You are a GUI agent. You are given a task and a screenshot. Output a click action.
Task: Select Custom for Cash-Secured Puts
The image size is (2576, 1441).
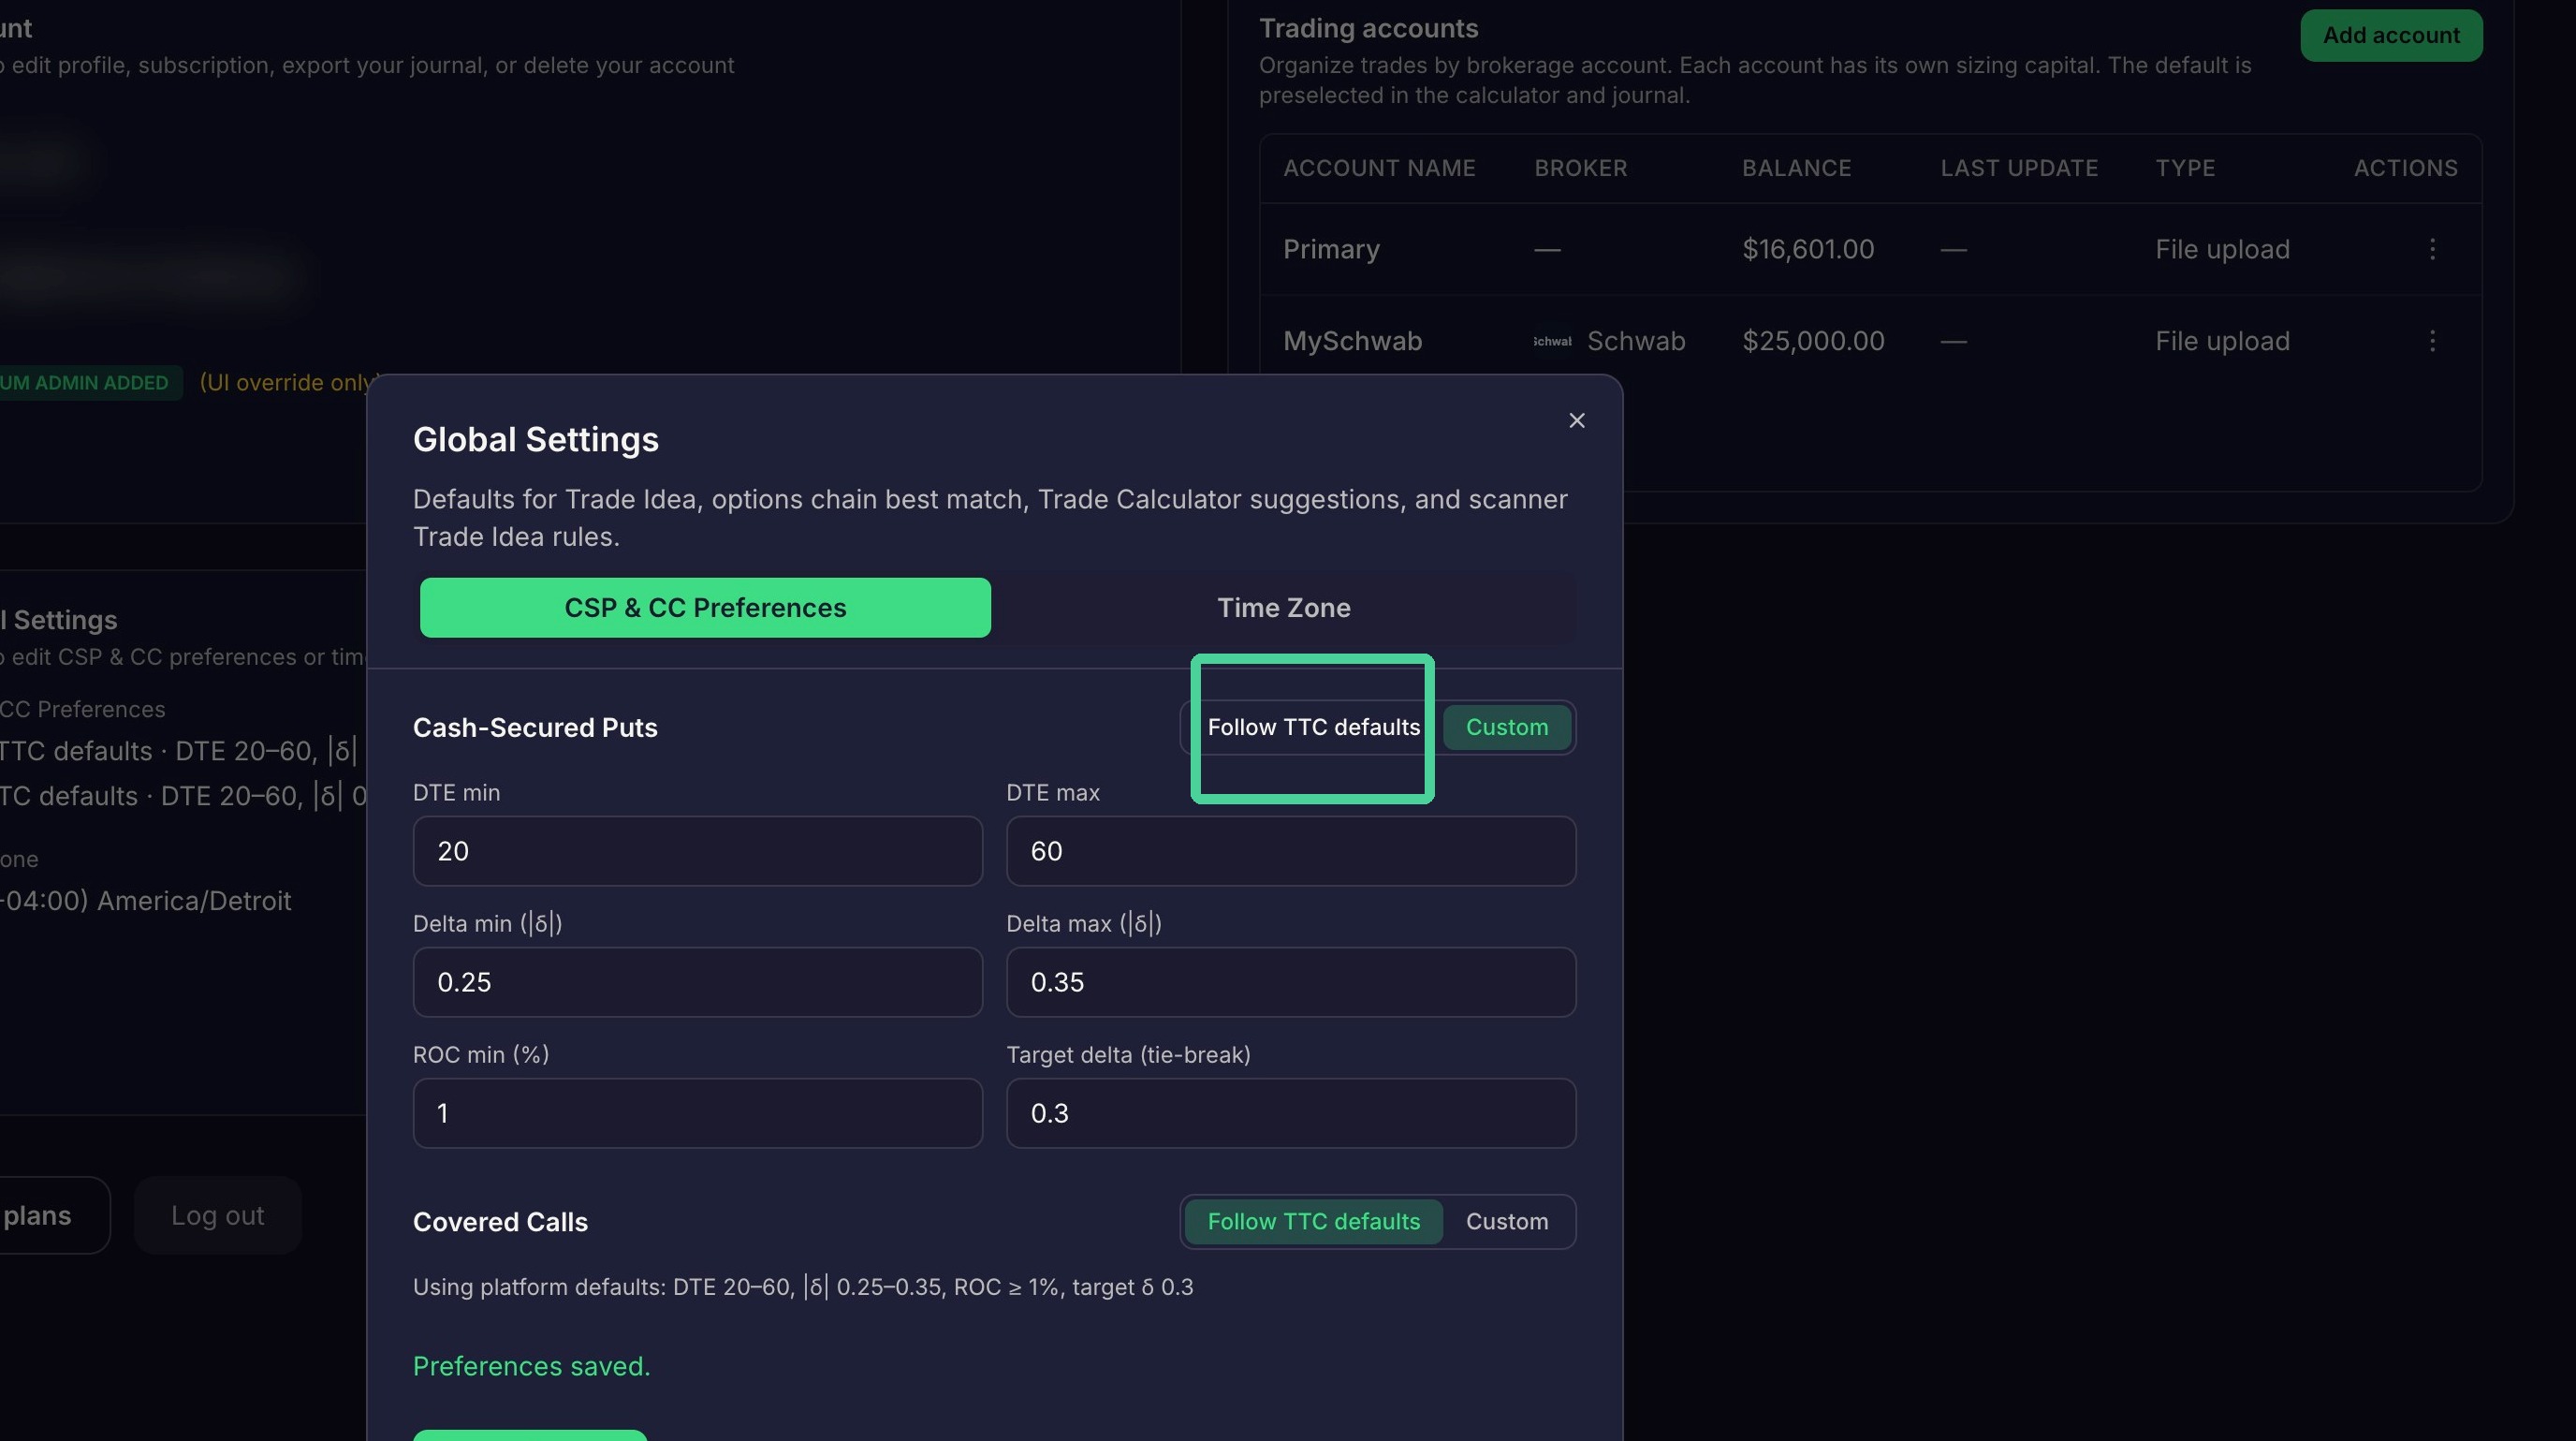pos(1506,727)
